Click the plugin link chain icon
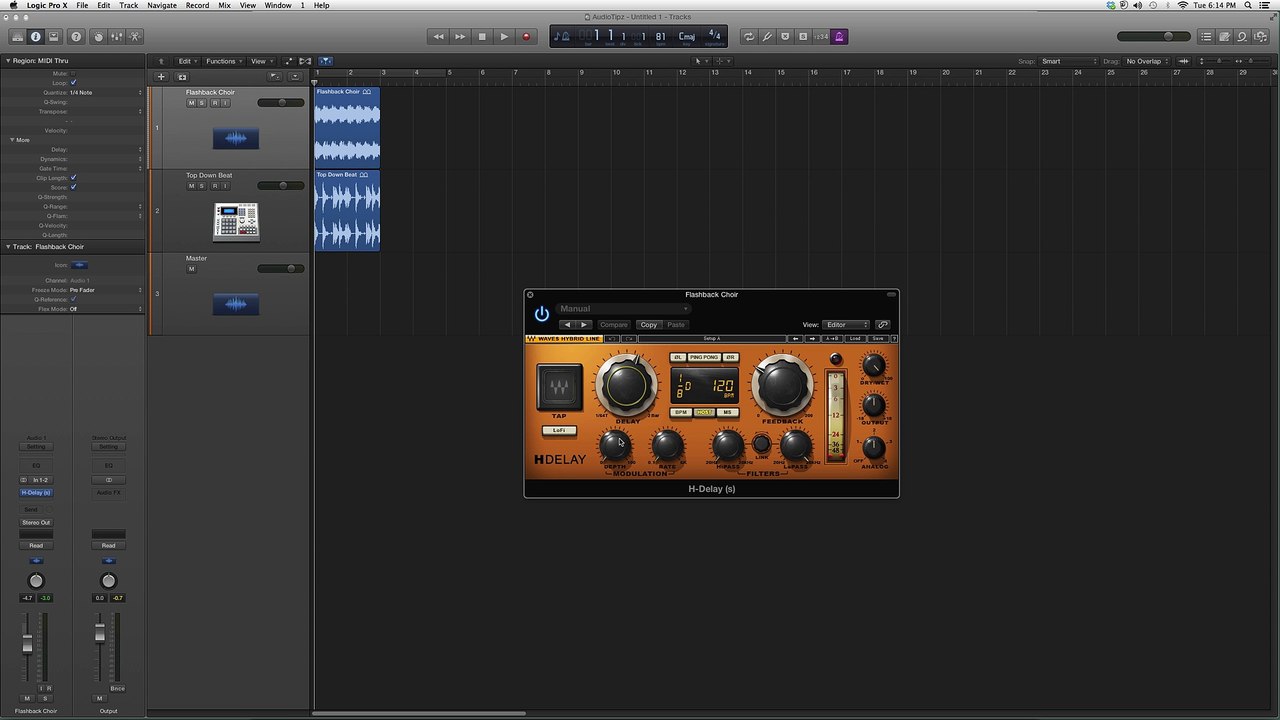The width and height of the screenshot is (1280, 720). (883, 325)
